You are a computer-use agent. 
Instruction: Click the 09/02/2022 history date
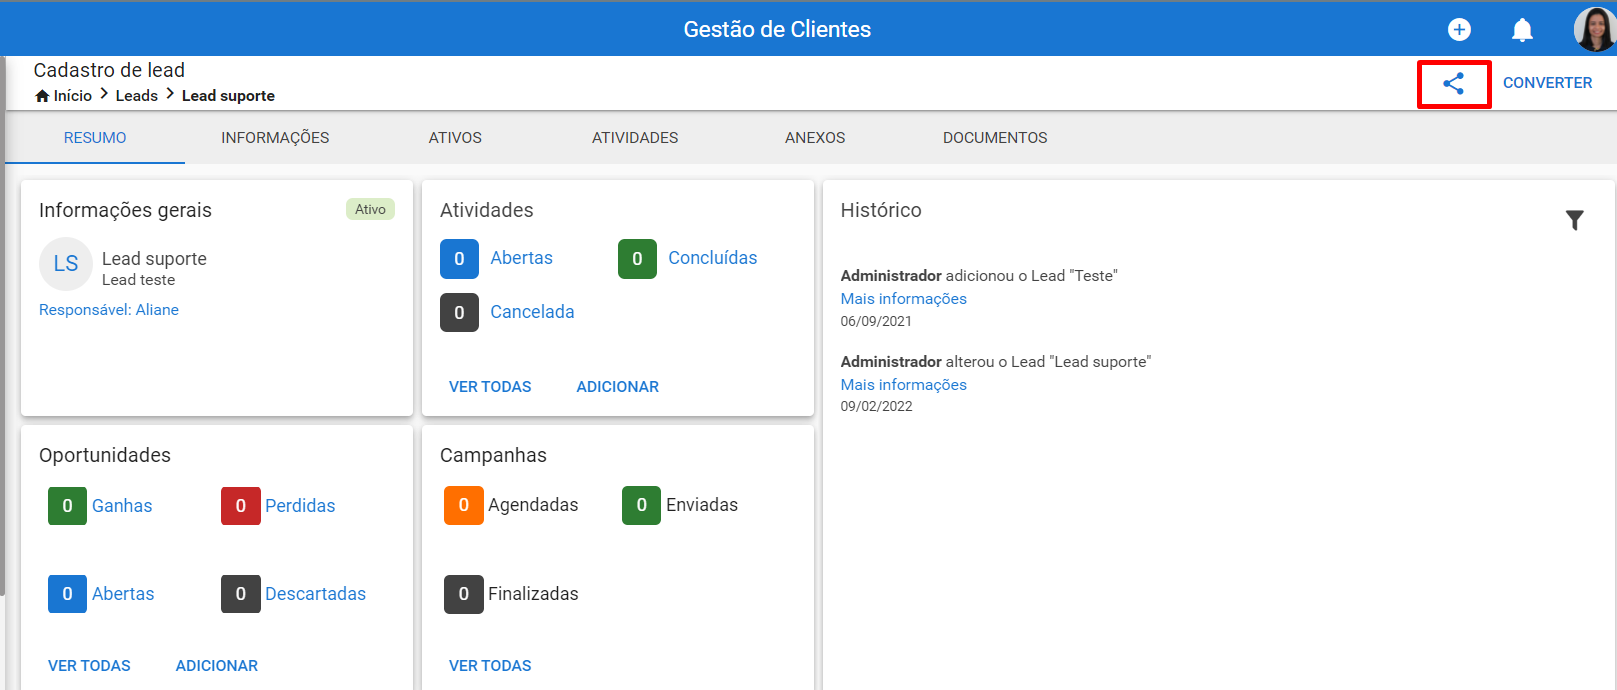[x=876, y=407]
